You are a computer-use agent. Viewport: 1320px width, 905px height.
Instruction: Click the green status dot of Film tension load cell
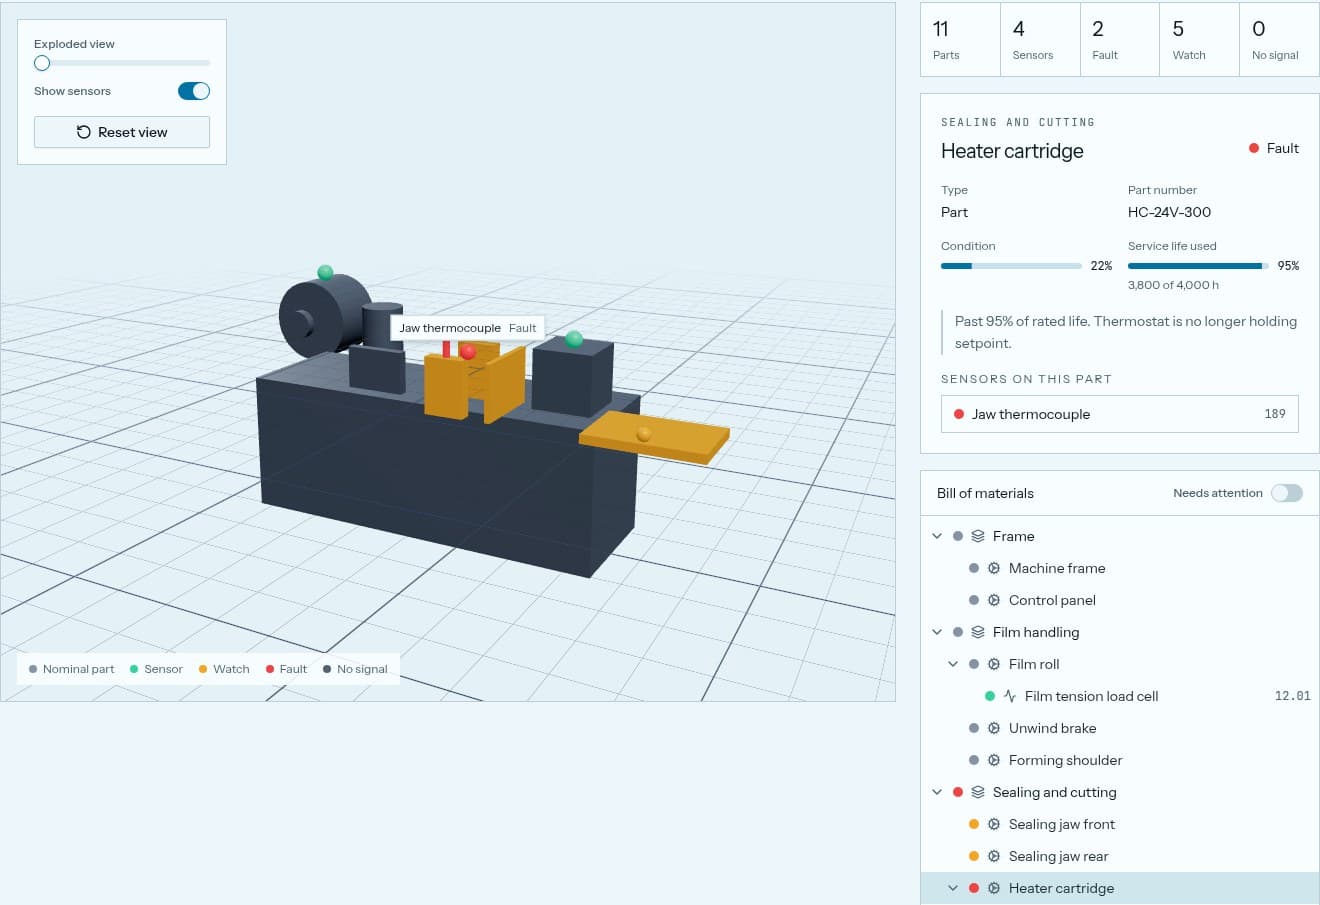pyautogui.click(x=990, y=696)
